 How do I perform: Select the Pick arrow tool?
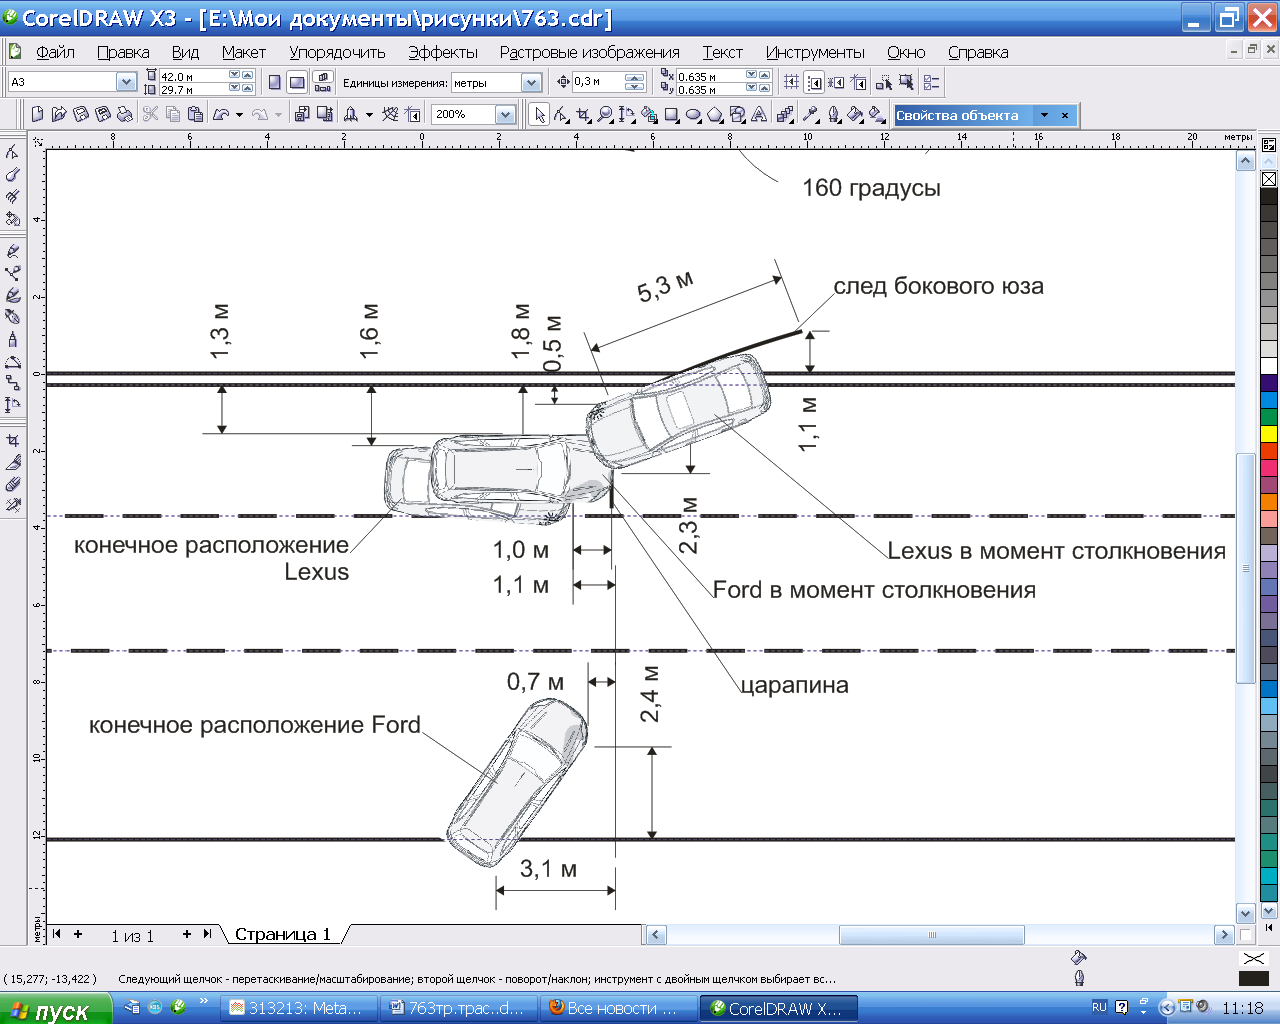(x=539, y=115)
